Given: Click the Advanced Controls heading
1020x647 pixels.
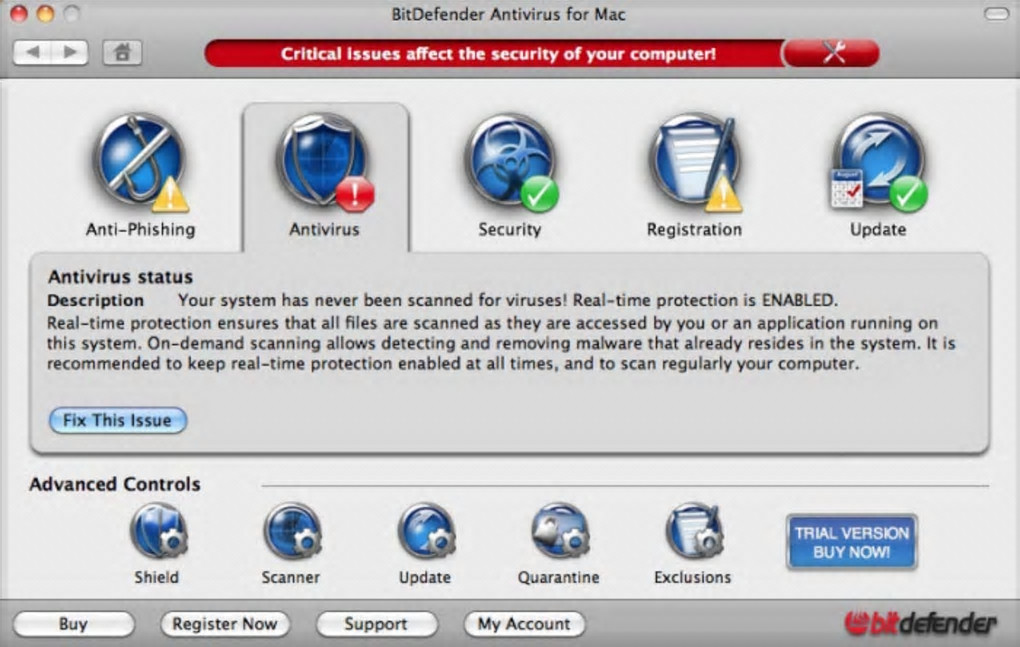Looking at the screenshot, I should (114, 484).
